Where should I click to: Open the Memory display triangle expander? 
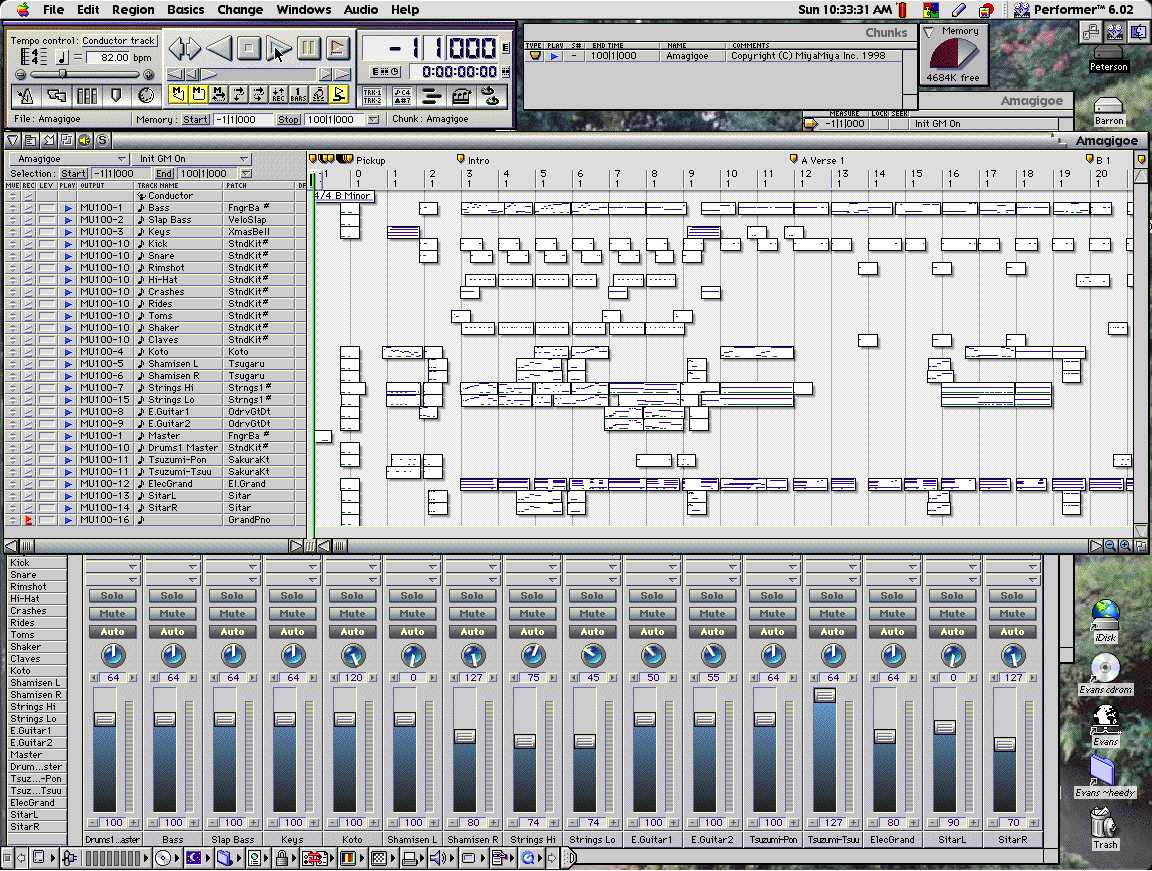[929, 32]
